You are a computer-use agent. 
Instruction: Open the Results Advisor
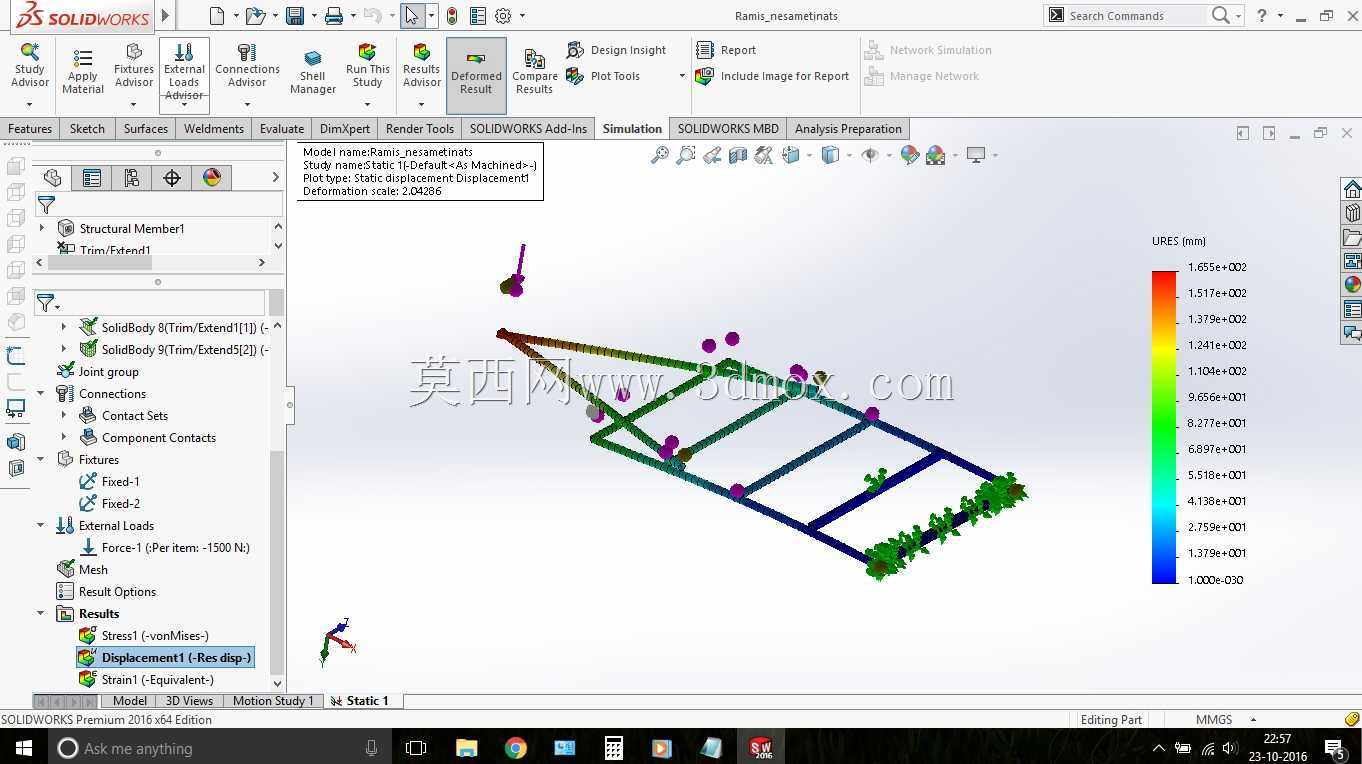422,68
